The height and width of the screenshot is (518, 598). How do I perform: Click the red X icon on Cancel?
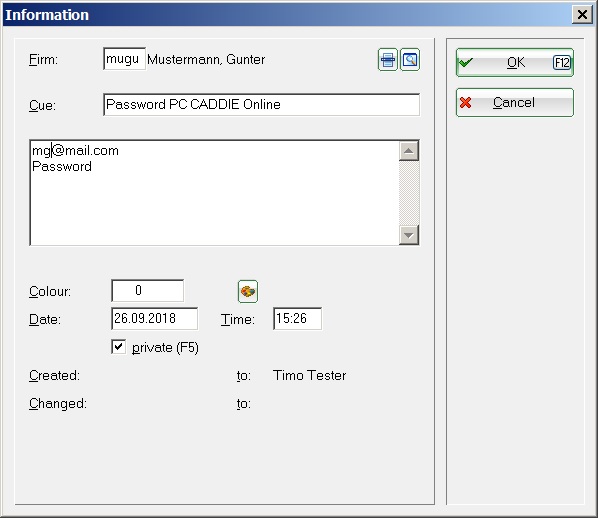click(465, 102)
